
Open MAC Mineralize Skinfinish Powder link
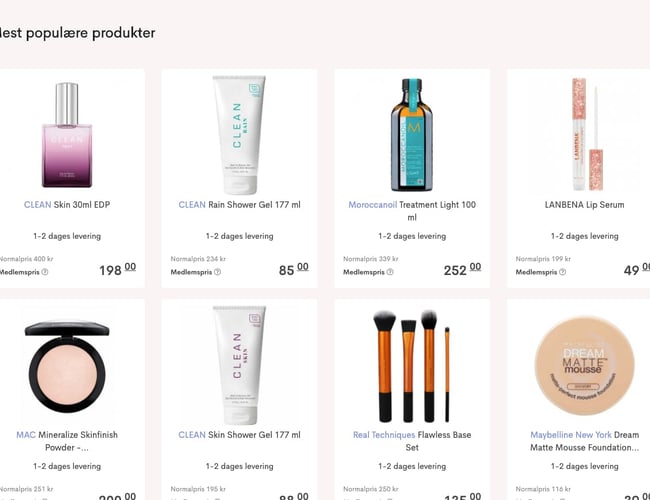[67, 441]
